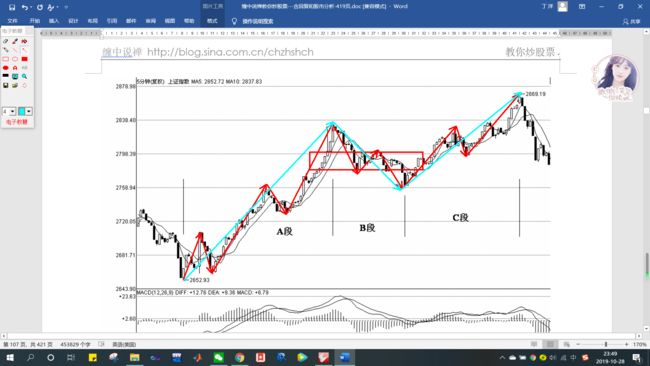Open zoom dialog via 170% label
This screenshot has width=650, height=366.
pos(640,344)
